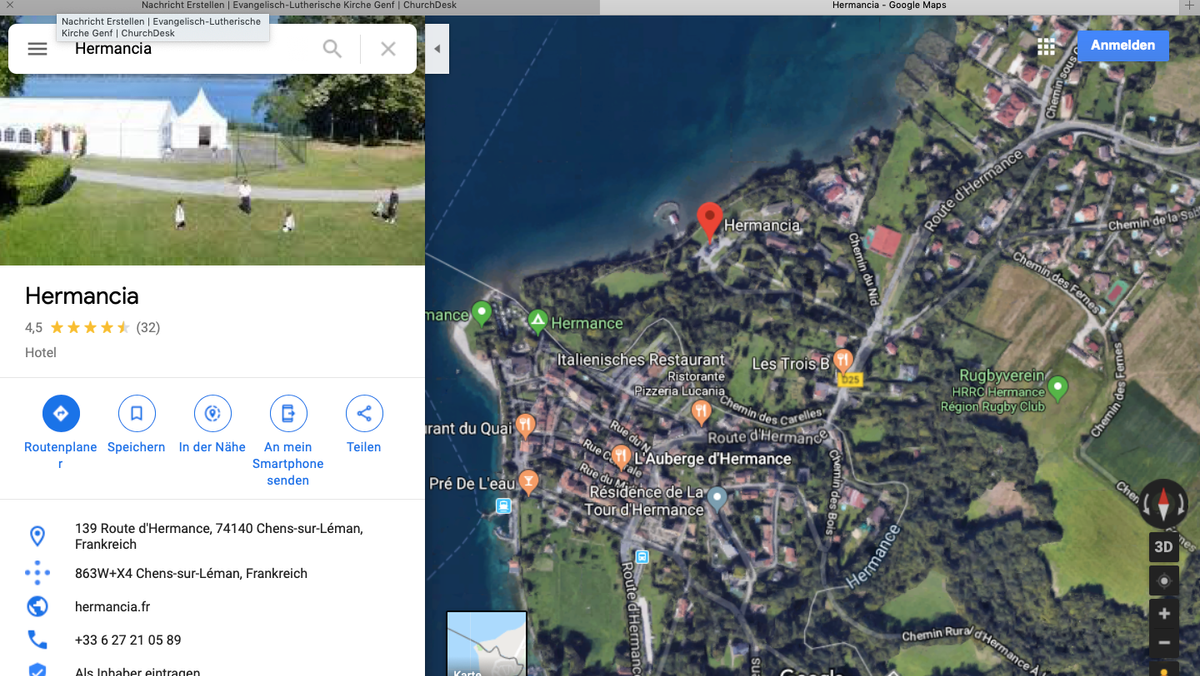Click the phone number +33 6 27 21 05 89
The height and width of the screenshot is (676, 1200).
128,640
